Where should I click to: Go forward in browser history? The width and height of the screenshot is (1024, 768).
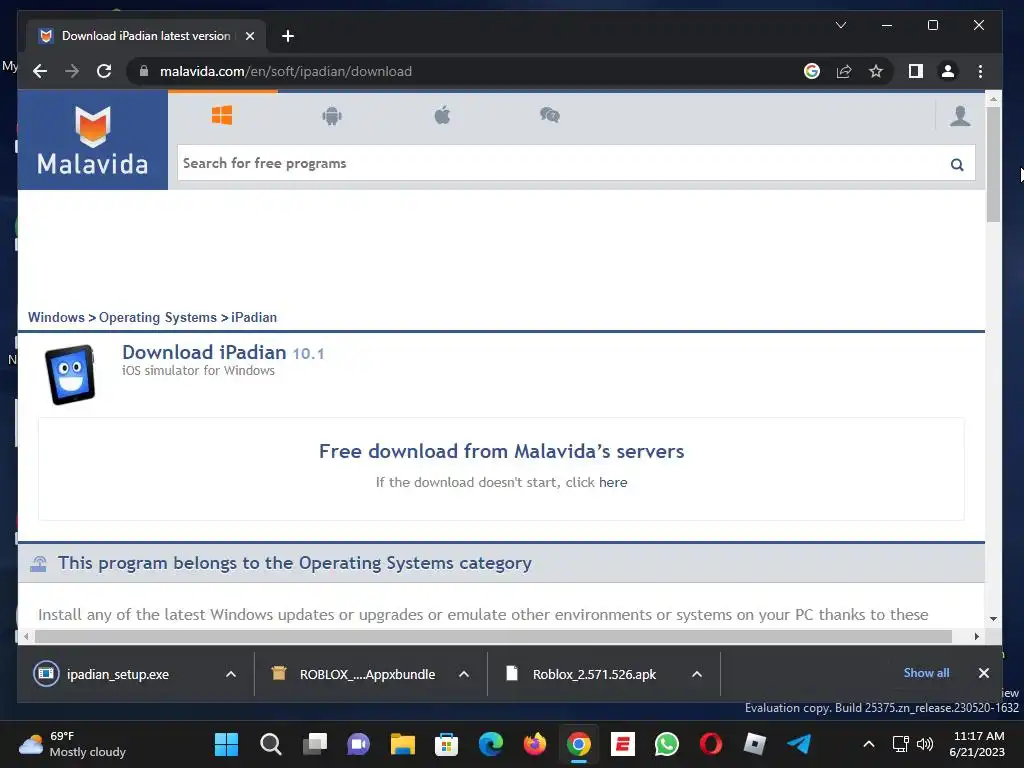coord(72,71)
